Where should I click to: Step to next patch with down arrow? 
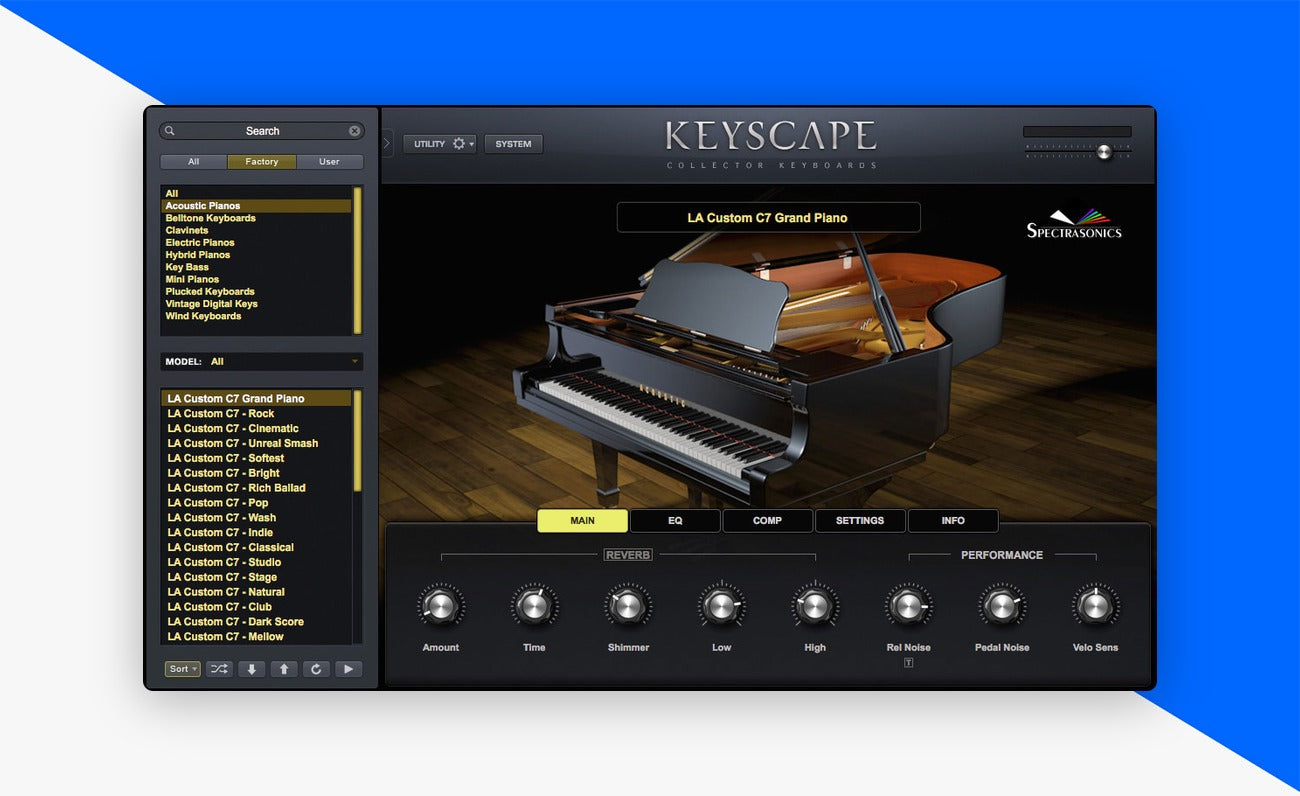pos(251,669)
